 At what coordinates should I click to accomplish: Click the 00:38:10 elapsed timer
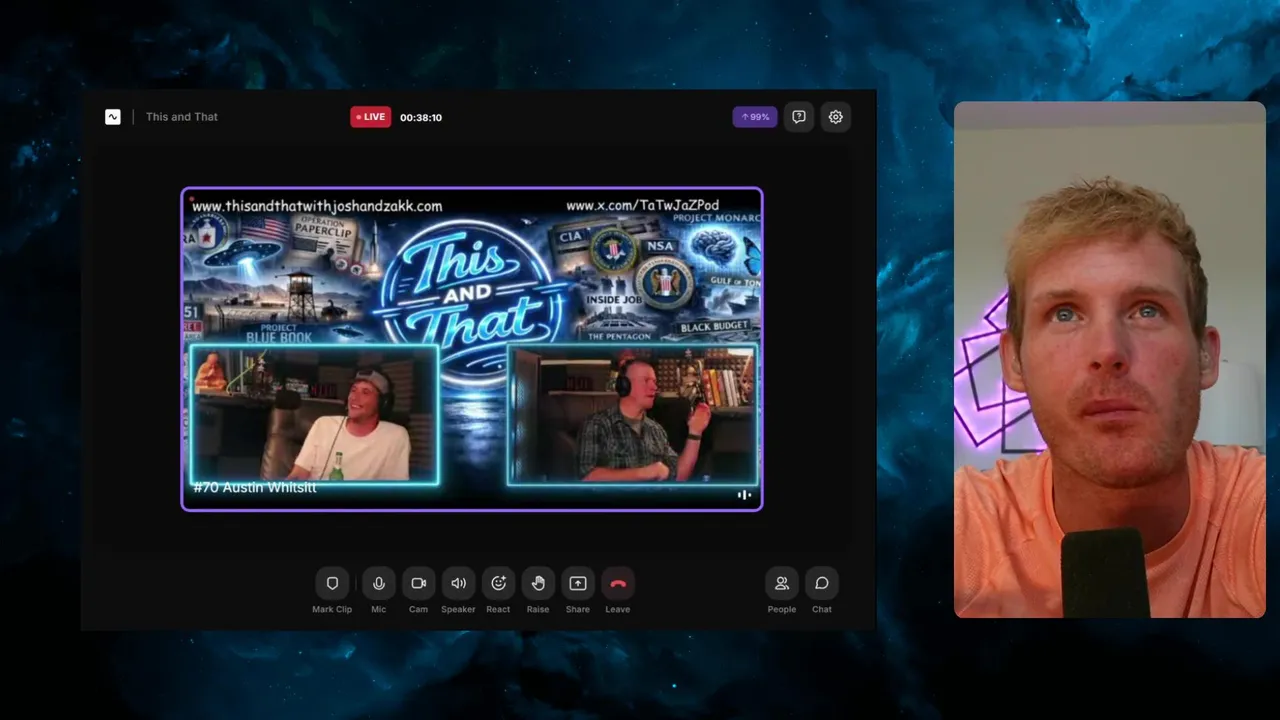coord(421,117)
